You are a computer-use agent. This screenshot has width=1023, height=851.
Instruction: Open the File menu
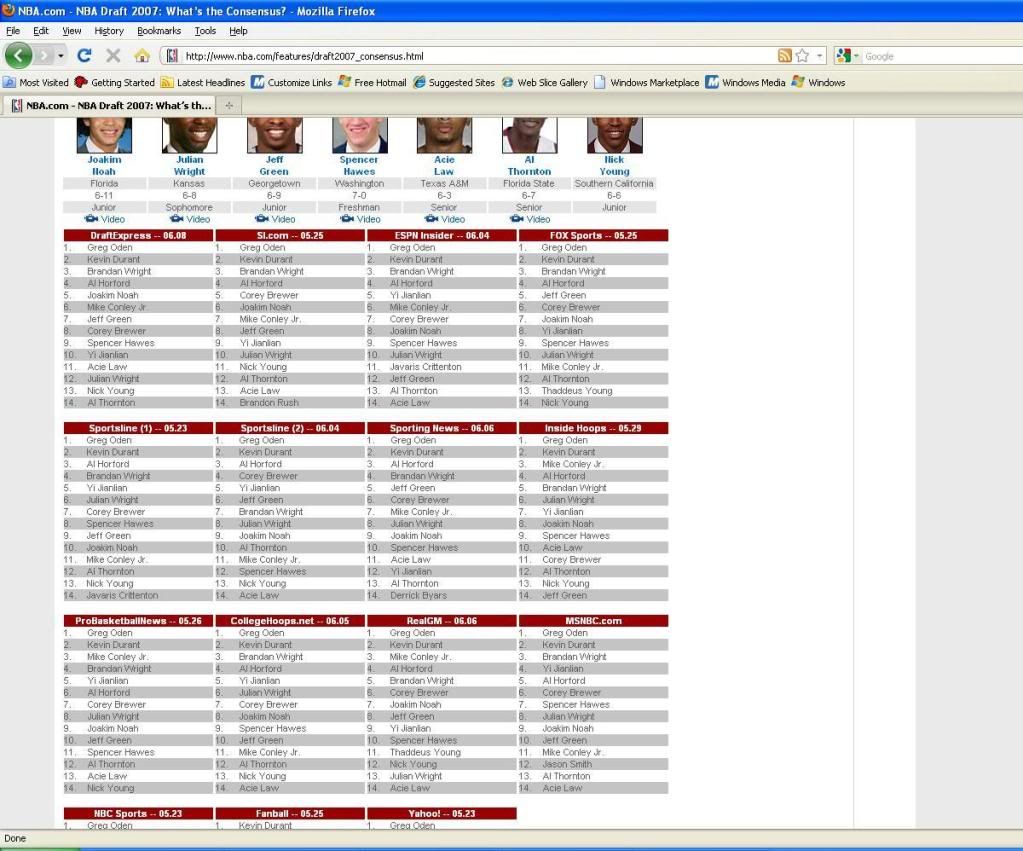click(x=13, y=31)
